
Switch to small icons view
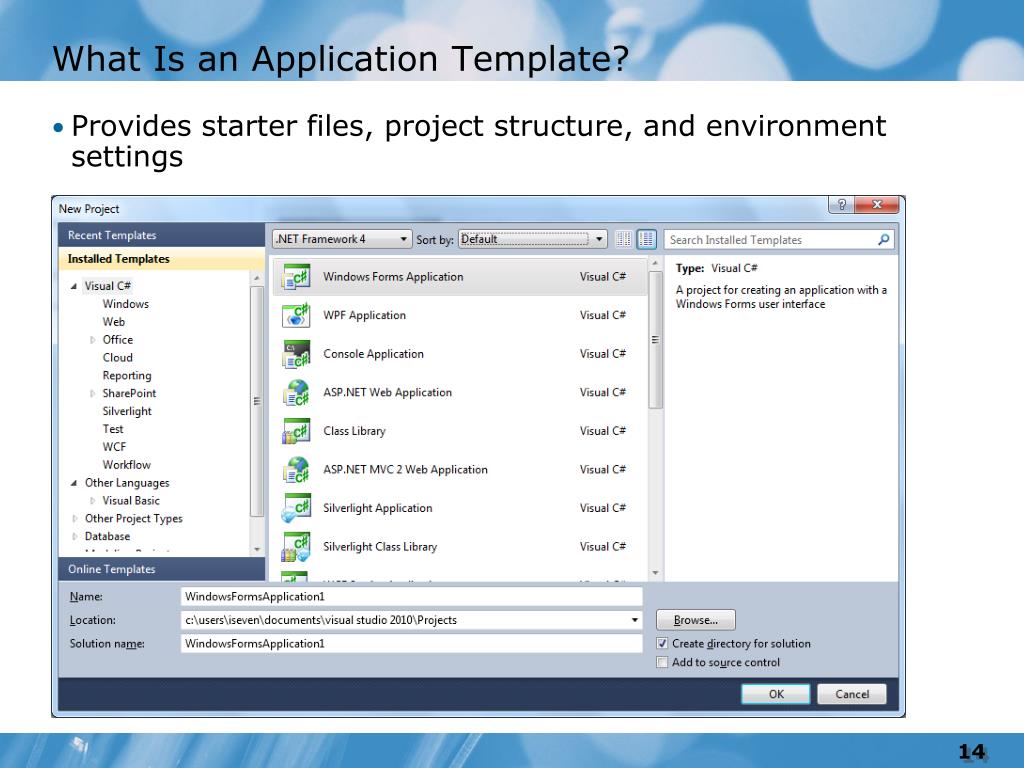pyautogui.click(x=624, y=239)
